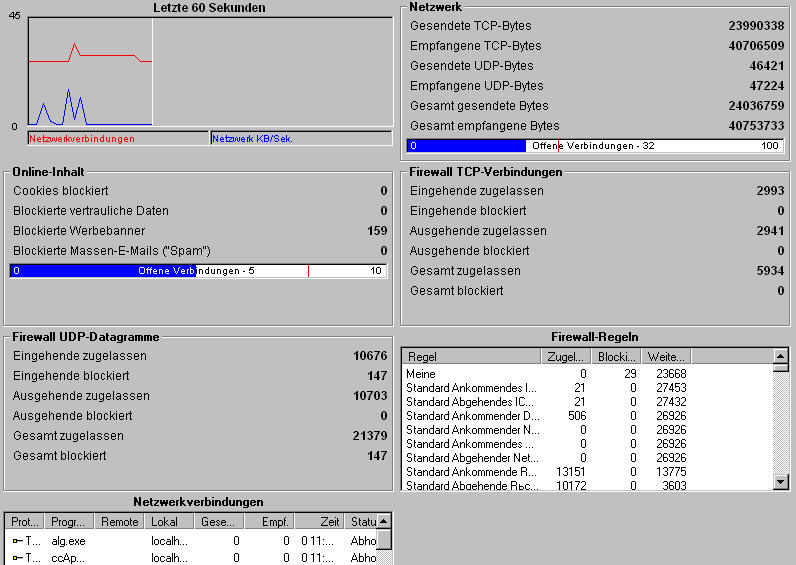Click the Gese... column header
Screen dimensions: 796x565
click(219, 521)
